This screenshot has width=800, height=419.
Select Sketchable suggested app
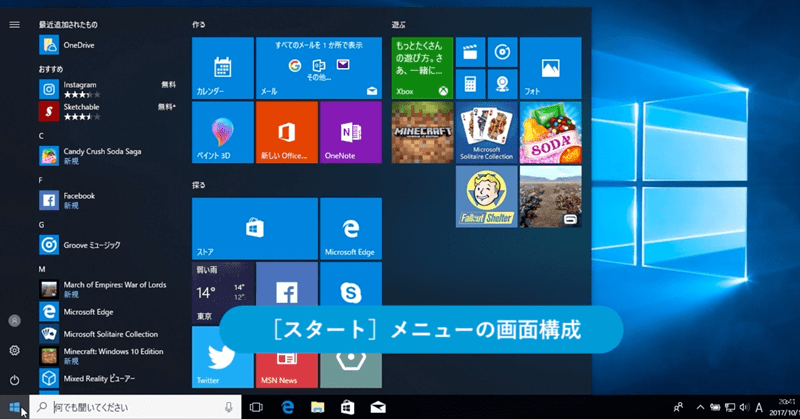pyautogui.click(x=108, y=111)
